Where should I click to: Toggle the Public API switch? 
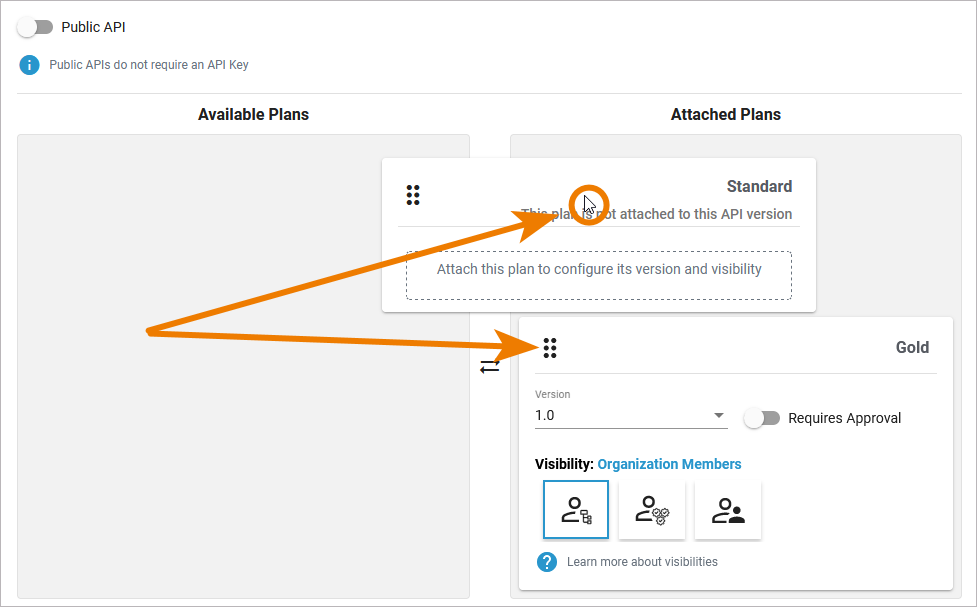(35, 27)
